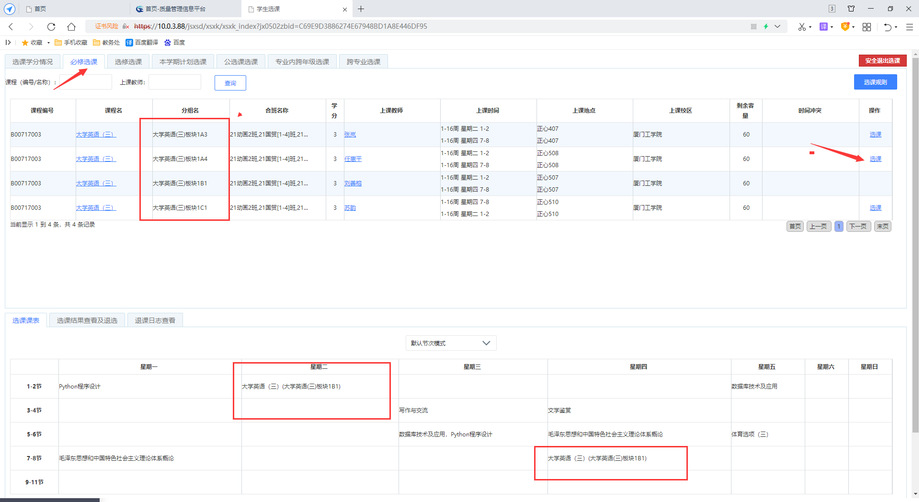Click the browser refresh icon

pyautogui.click(x=52, y=27)
